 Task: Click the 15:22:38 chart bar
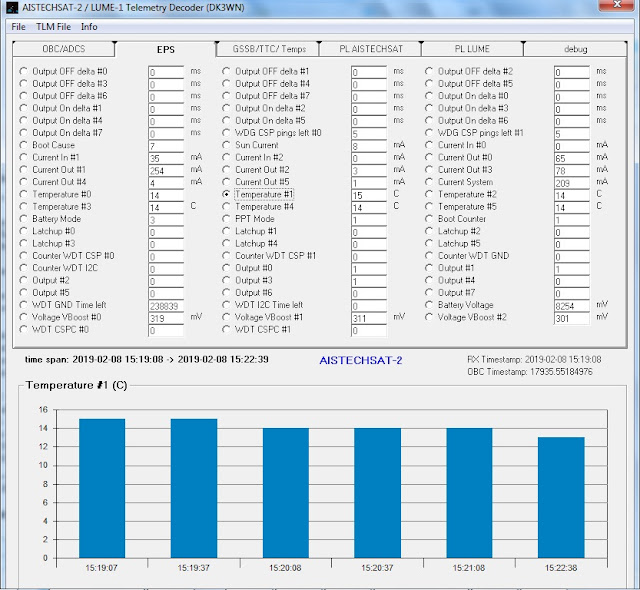coord(561,497)
